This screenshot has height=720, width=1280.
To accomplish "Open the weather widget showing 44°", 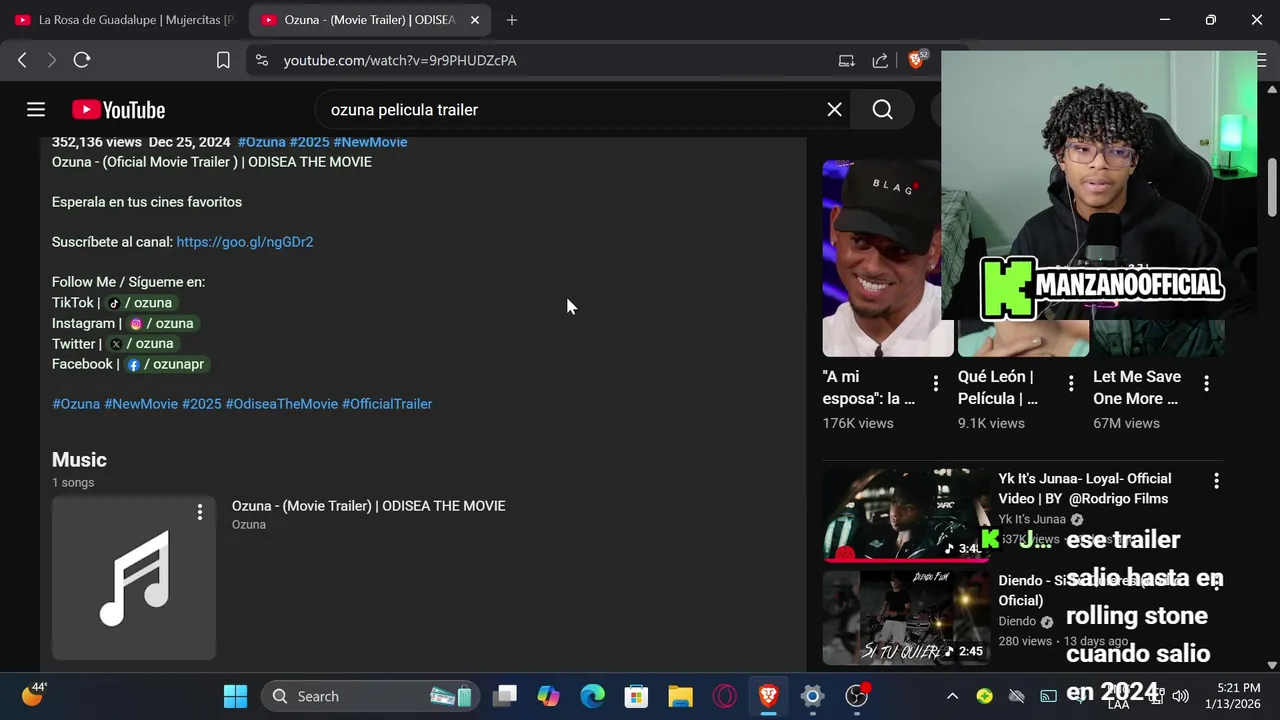I will 34,695.
